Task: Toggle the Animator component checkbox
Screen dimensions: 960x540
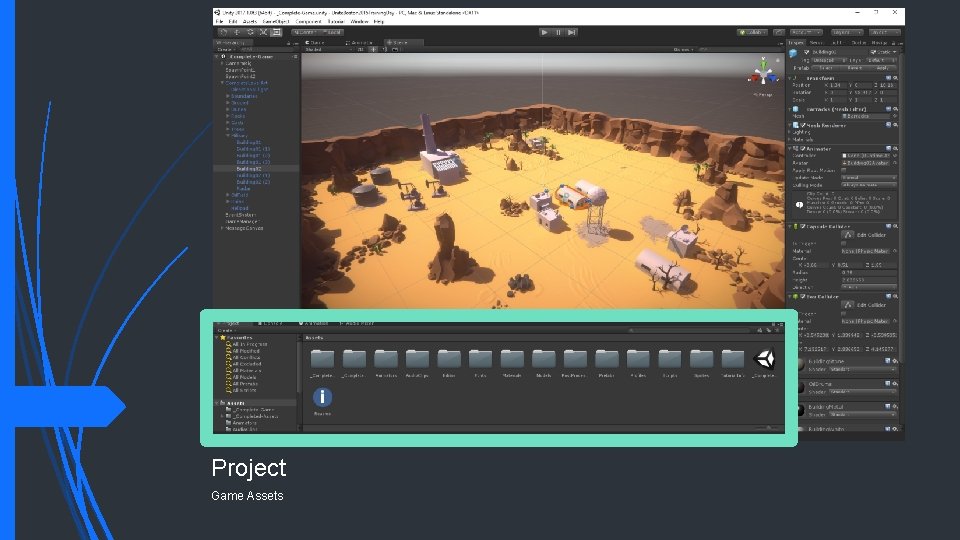Action: point(803,149)
